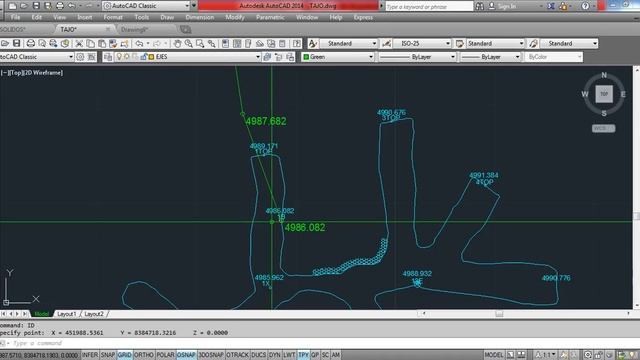Select the Zoom Realtime magnifier
Image resolution: width=640 pixels, height=360 pixels.
[x=189, y=43]
